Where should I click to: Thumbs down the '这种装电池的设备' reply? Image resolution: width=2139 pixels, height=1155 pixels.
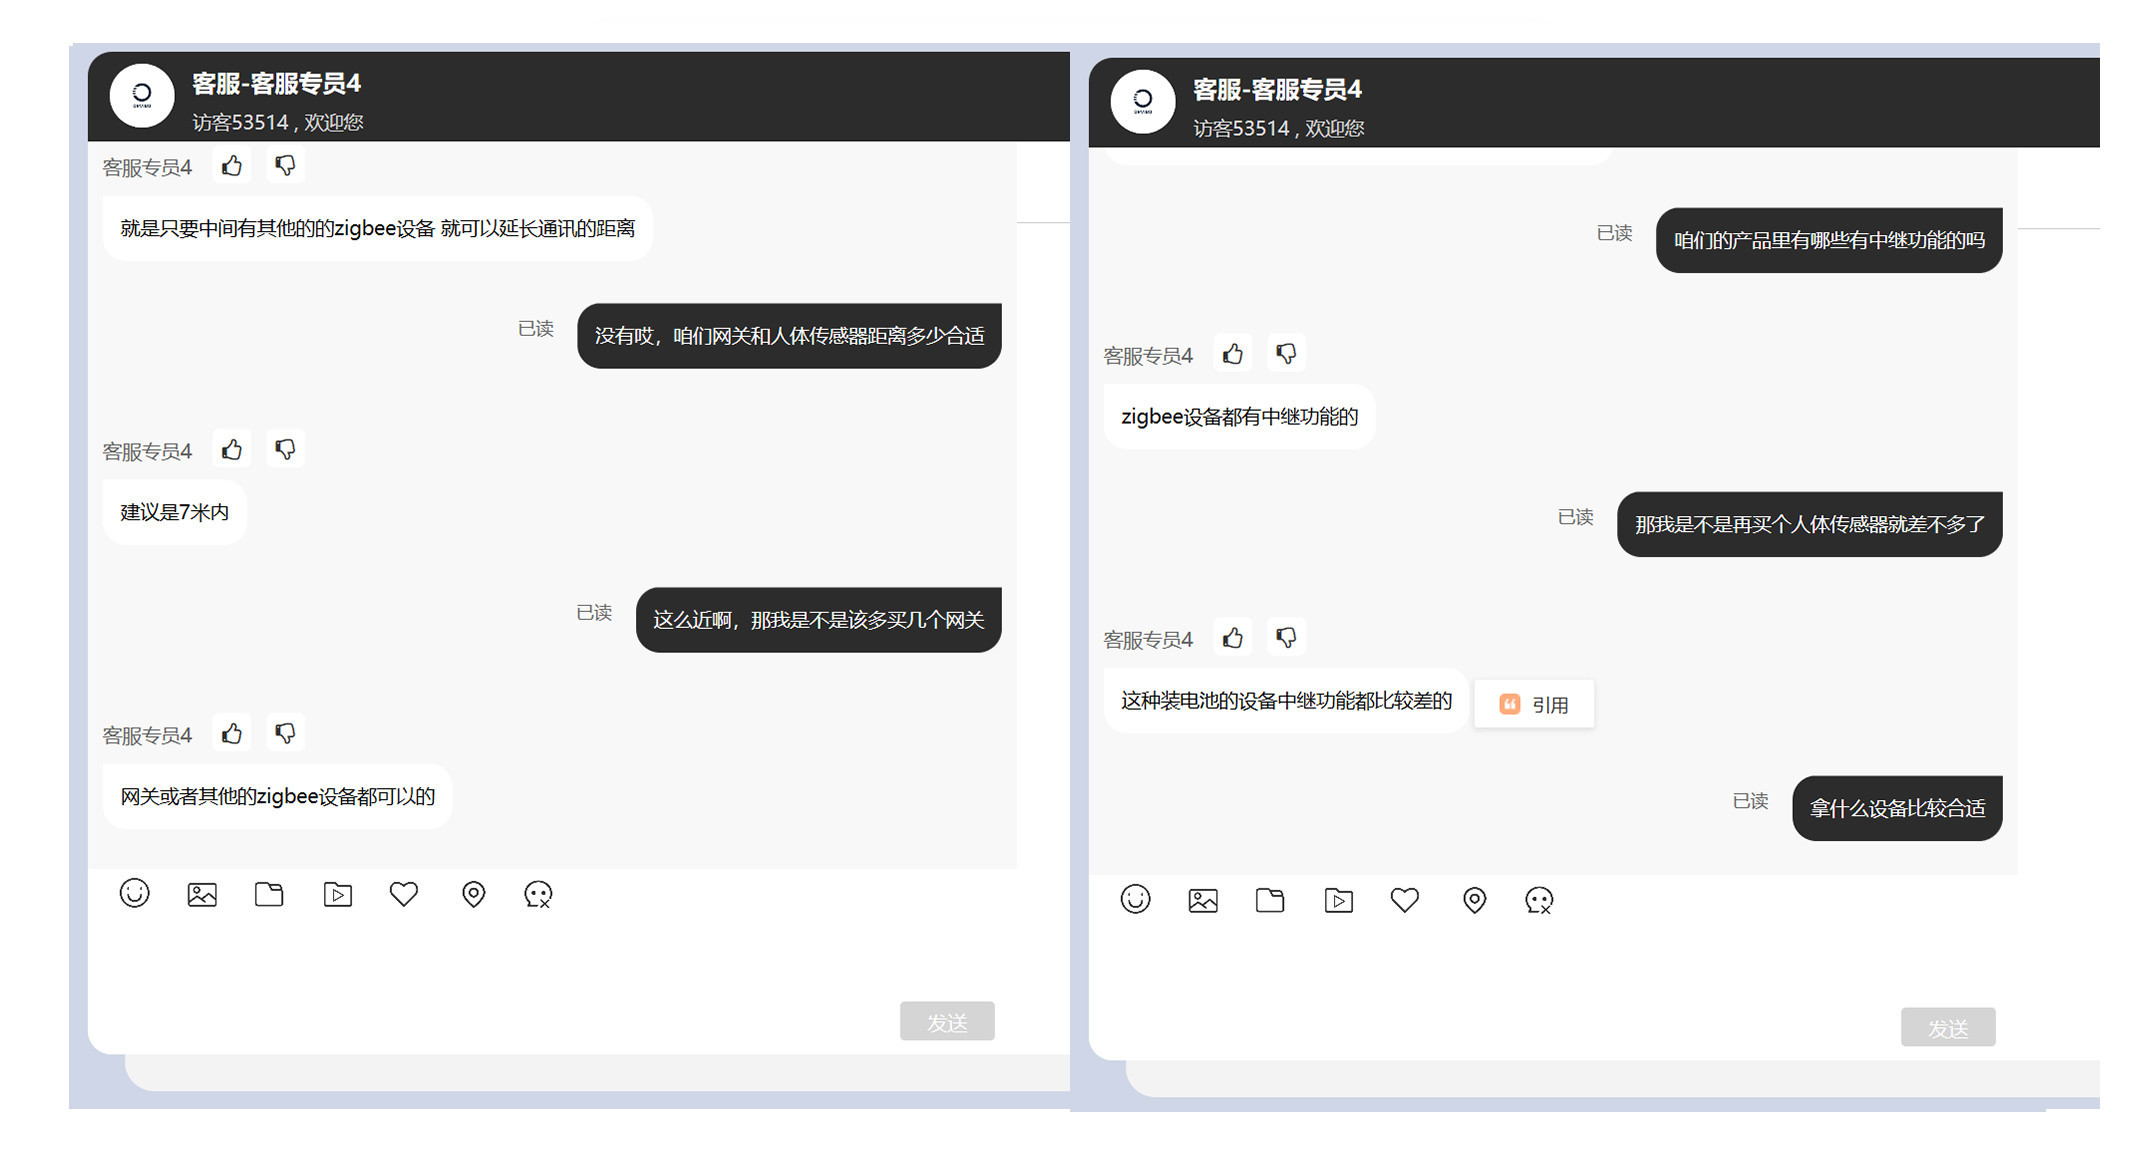tap(1286, 638)
